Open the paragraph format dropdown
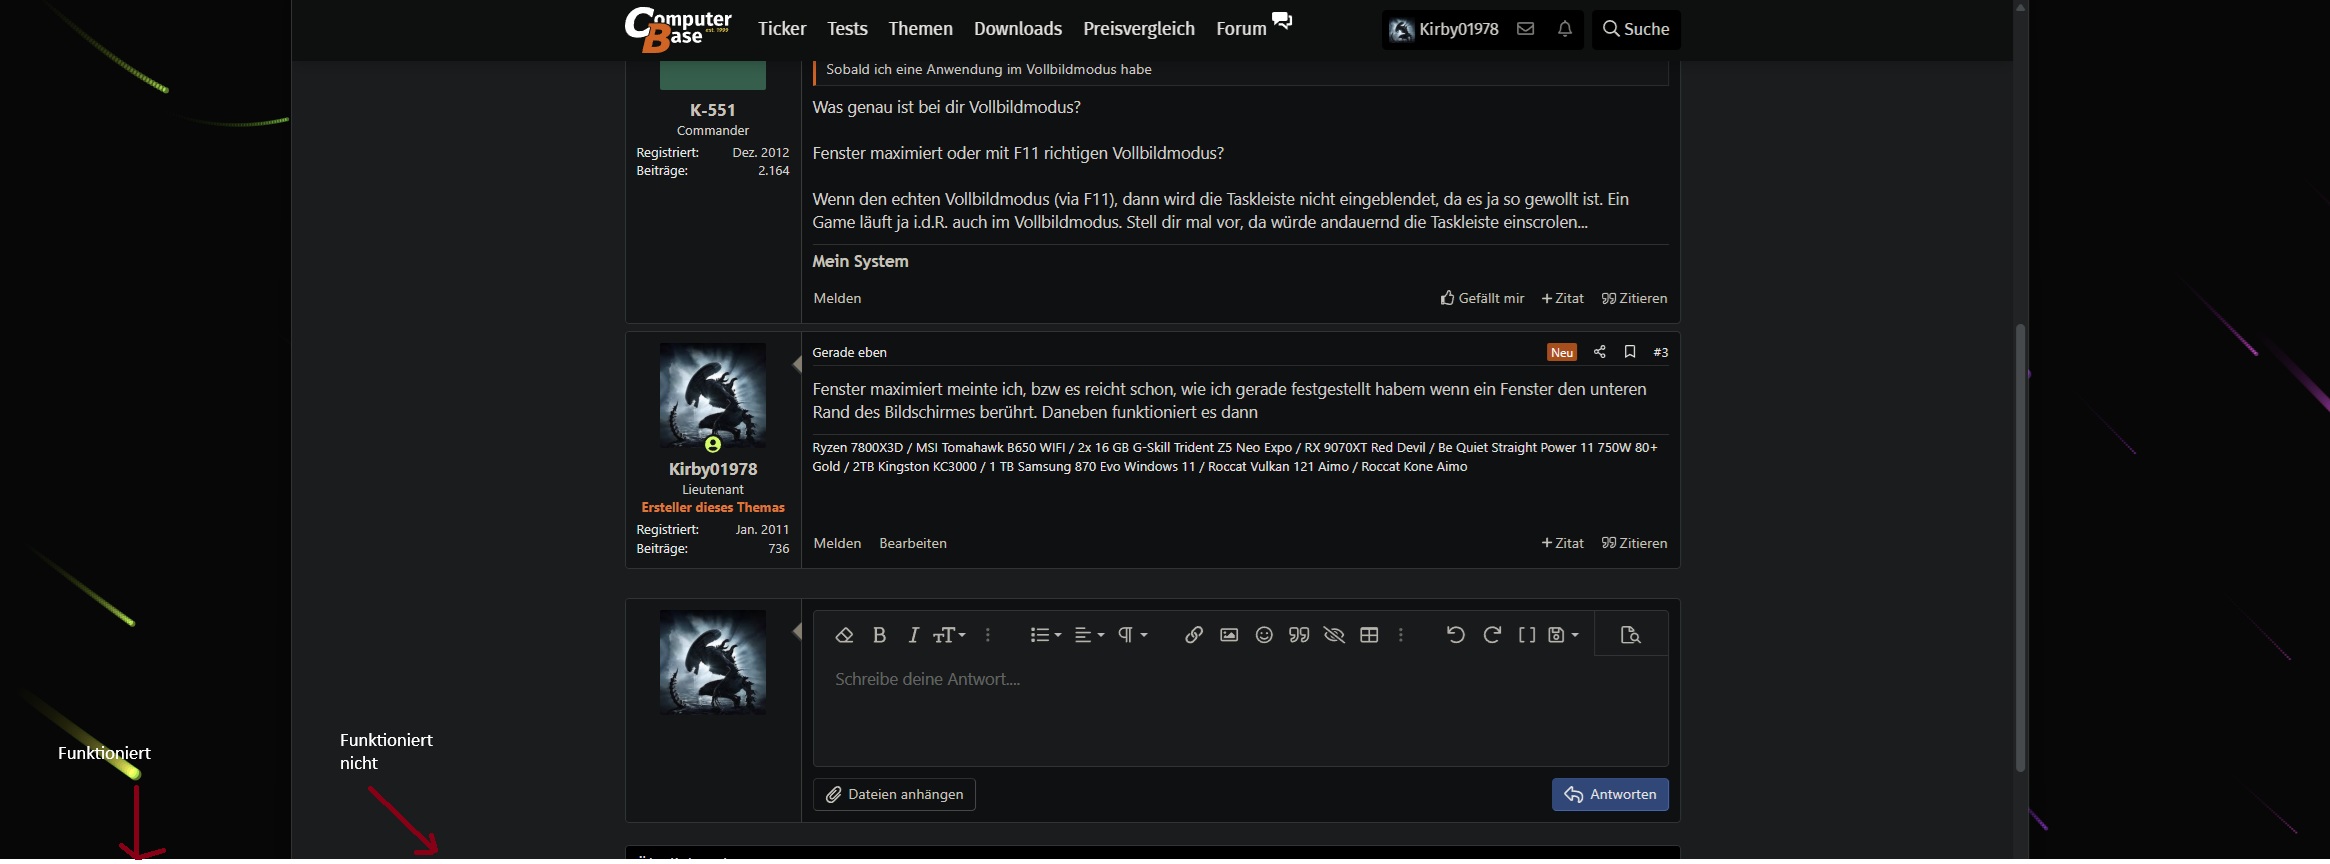The height and width of the screenshot is (864, 2330). [1132, 635]
